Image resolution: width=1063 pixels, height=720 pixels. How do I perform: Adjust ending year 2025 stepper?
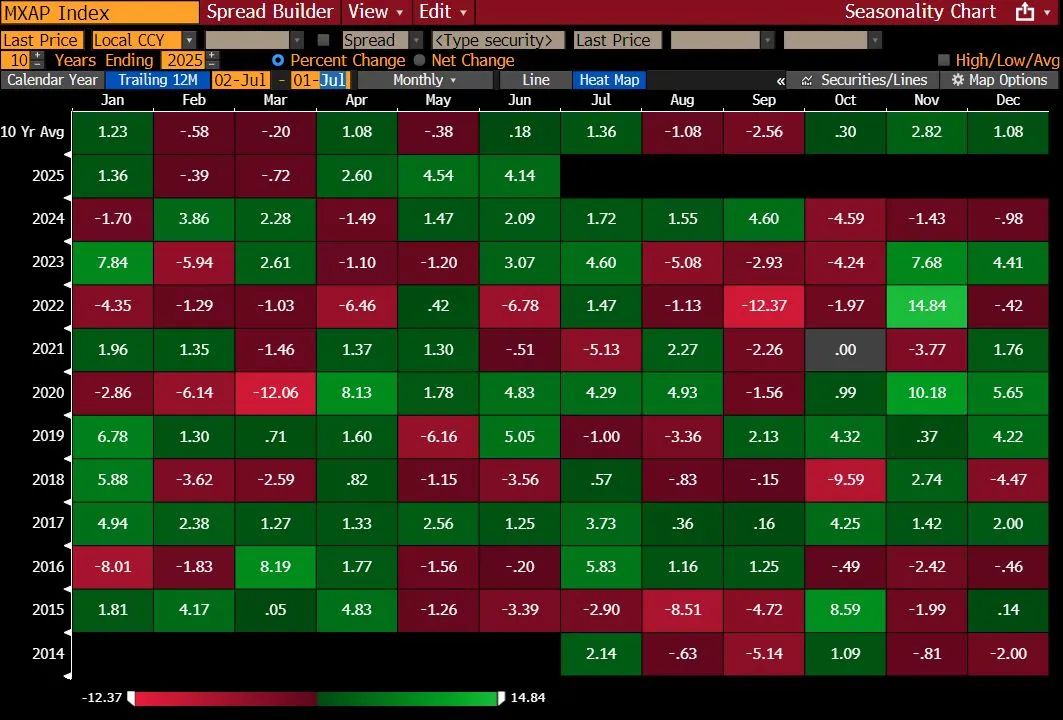tap(212, 60)
